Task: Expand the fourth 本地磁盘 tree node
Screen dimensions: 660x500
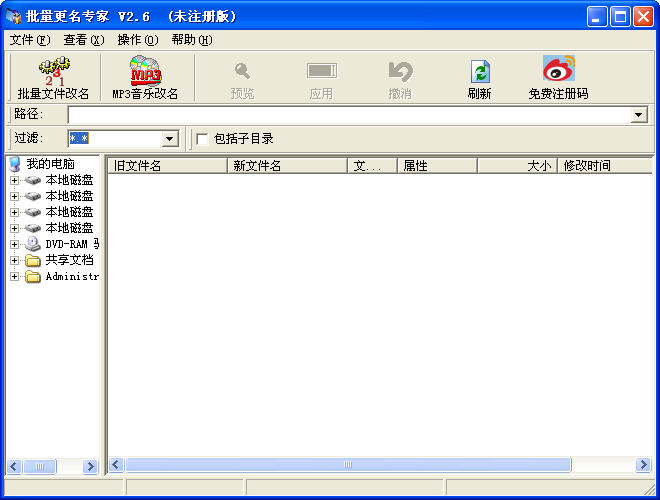Action: pyautogui.click(x=14, y=228)
